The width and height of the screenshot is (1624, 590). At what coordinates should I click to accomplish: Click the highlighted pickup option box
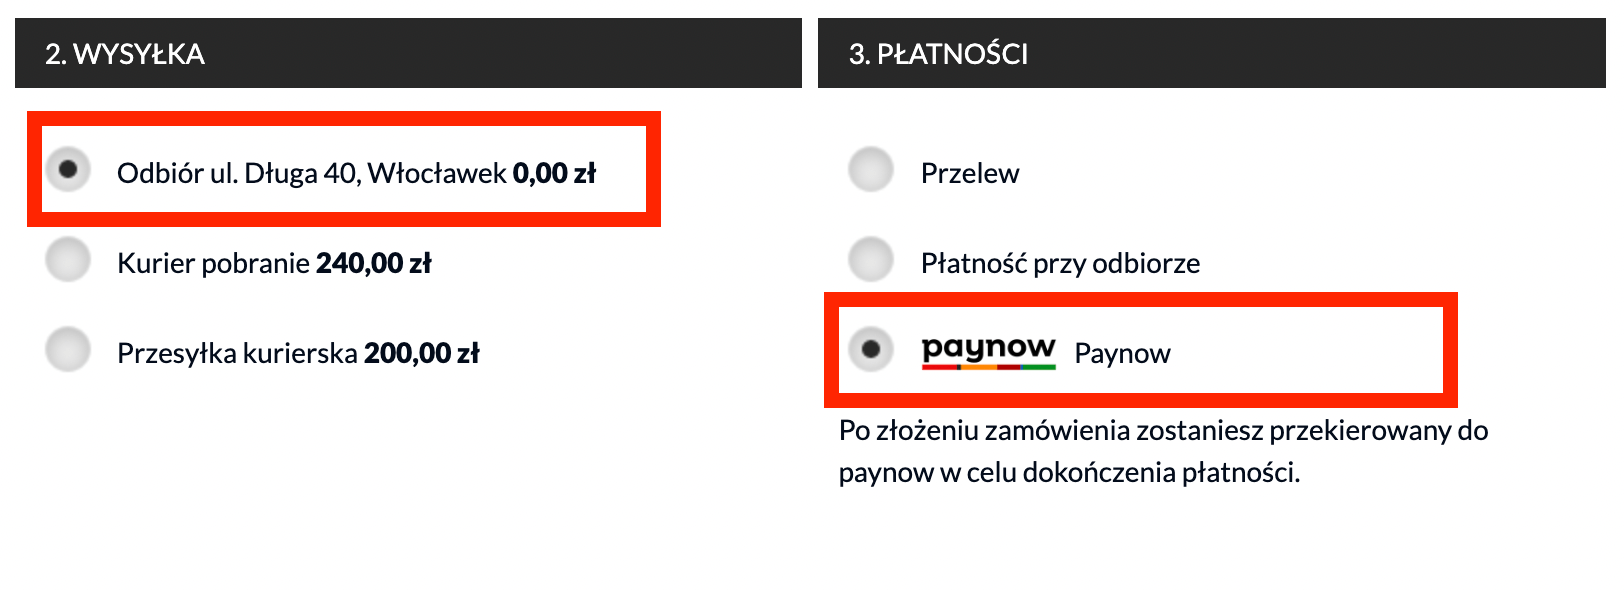tap(344, 170)
